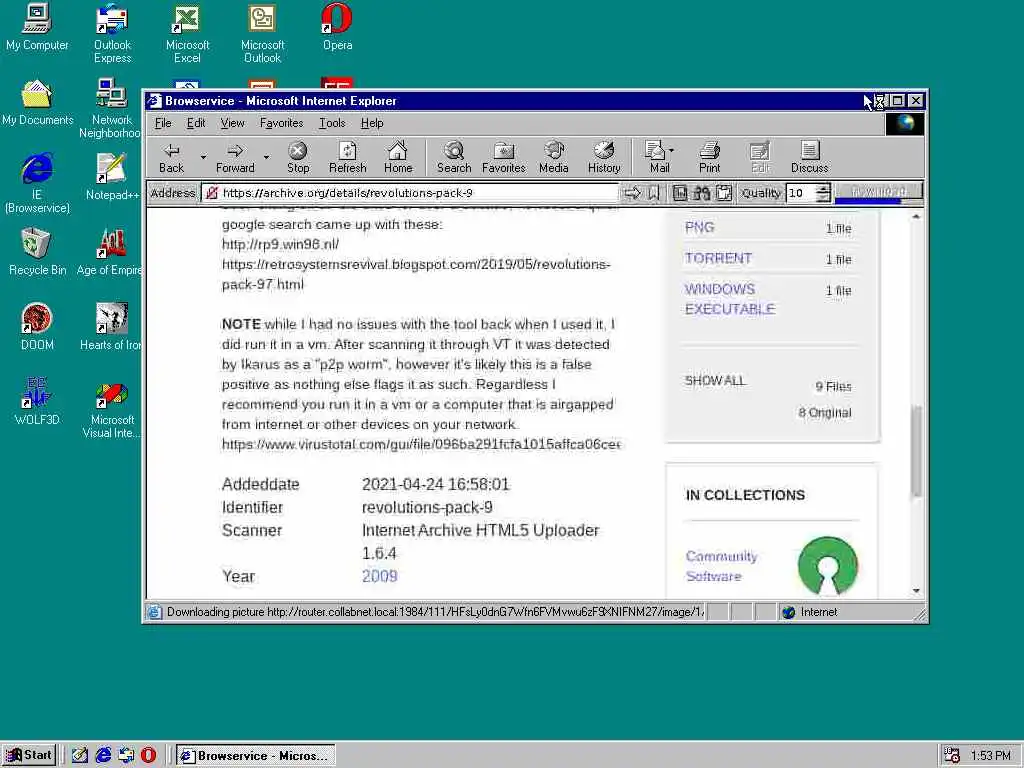This screenshot has width=1024, height=768.
Task: Click the address bar URL field
Action: point(409,193)
